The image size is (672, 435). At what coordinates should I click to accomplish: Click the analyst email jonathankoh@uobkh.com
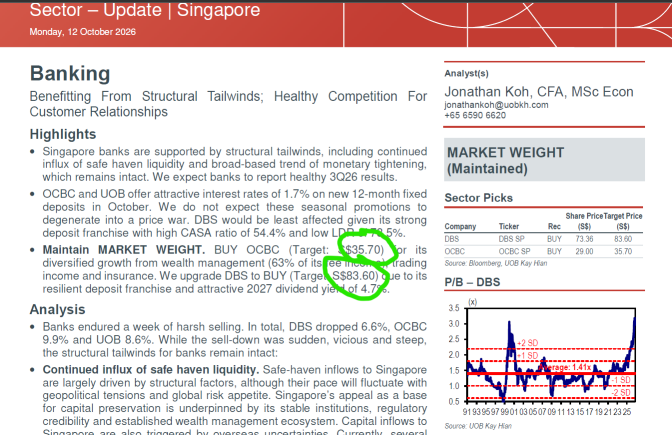[496, 105]
